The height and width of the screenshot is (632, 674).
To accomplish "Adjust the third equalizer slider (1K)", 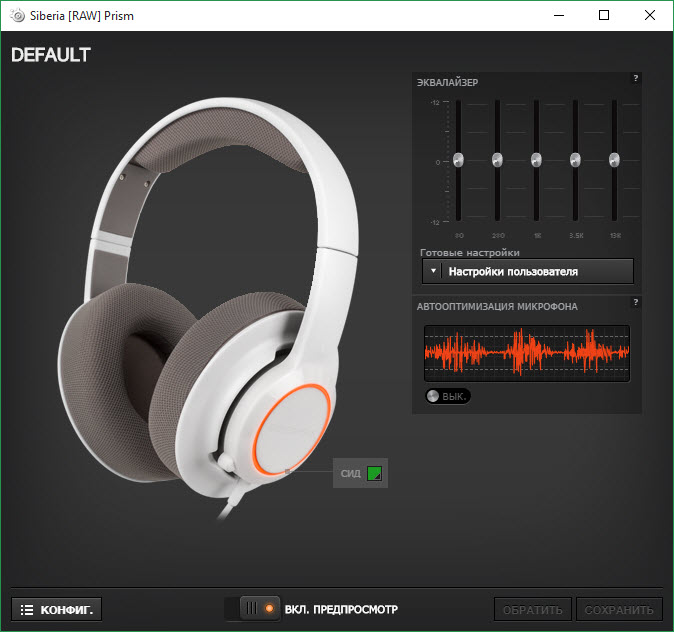I will pos(536,160).
